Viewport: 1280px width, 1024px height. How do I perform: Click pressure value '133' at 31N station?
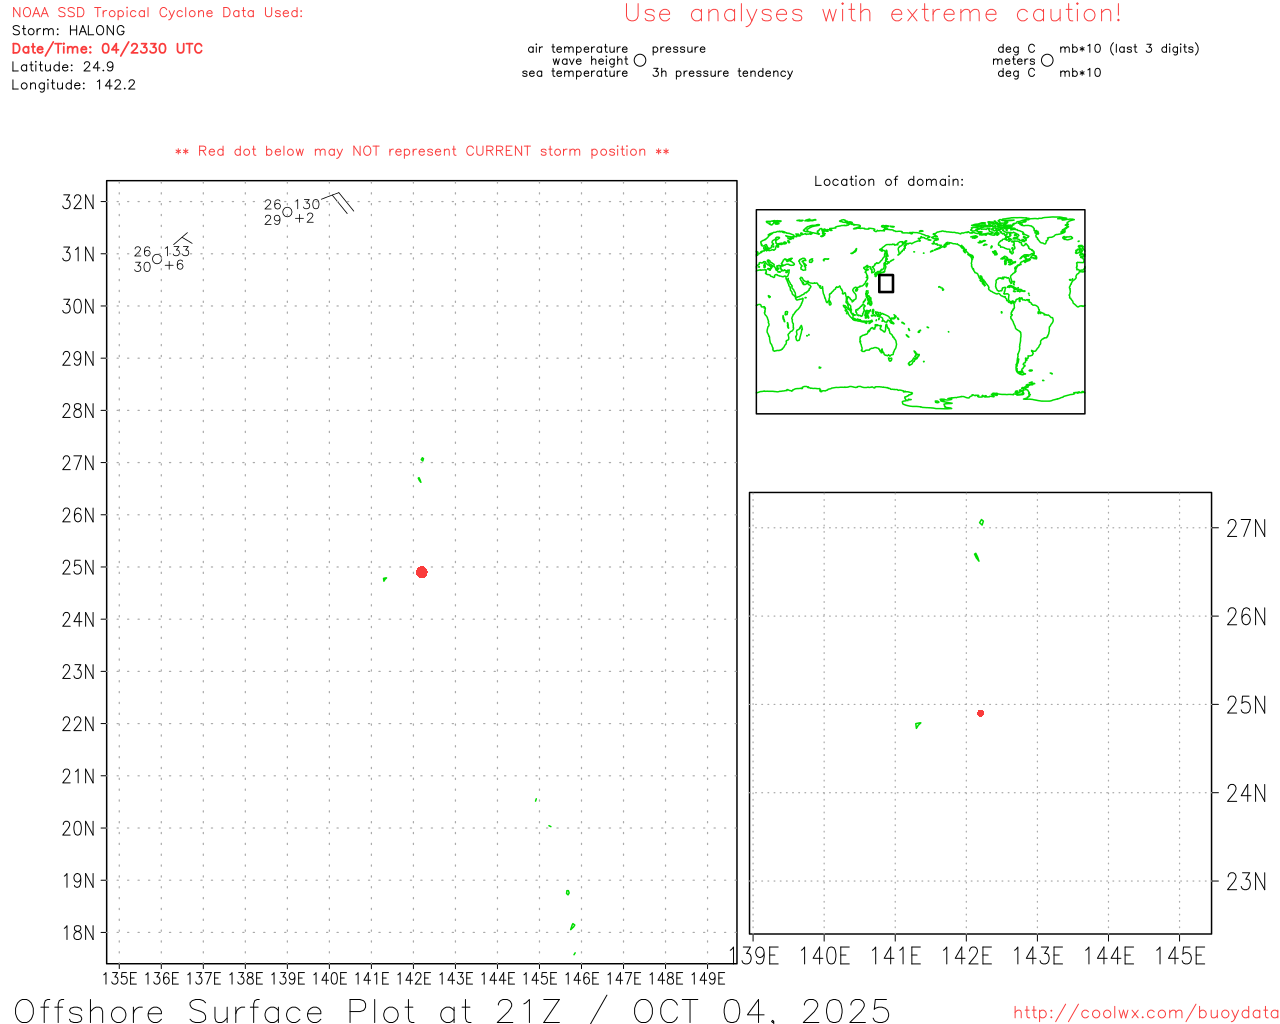177,251
